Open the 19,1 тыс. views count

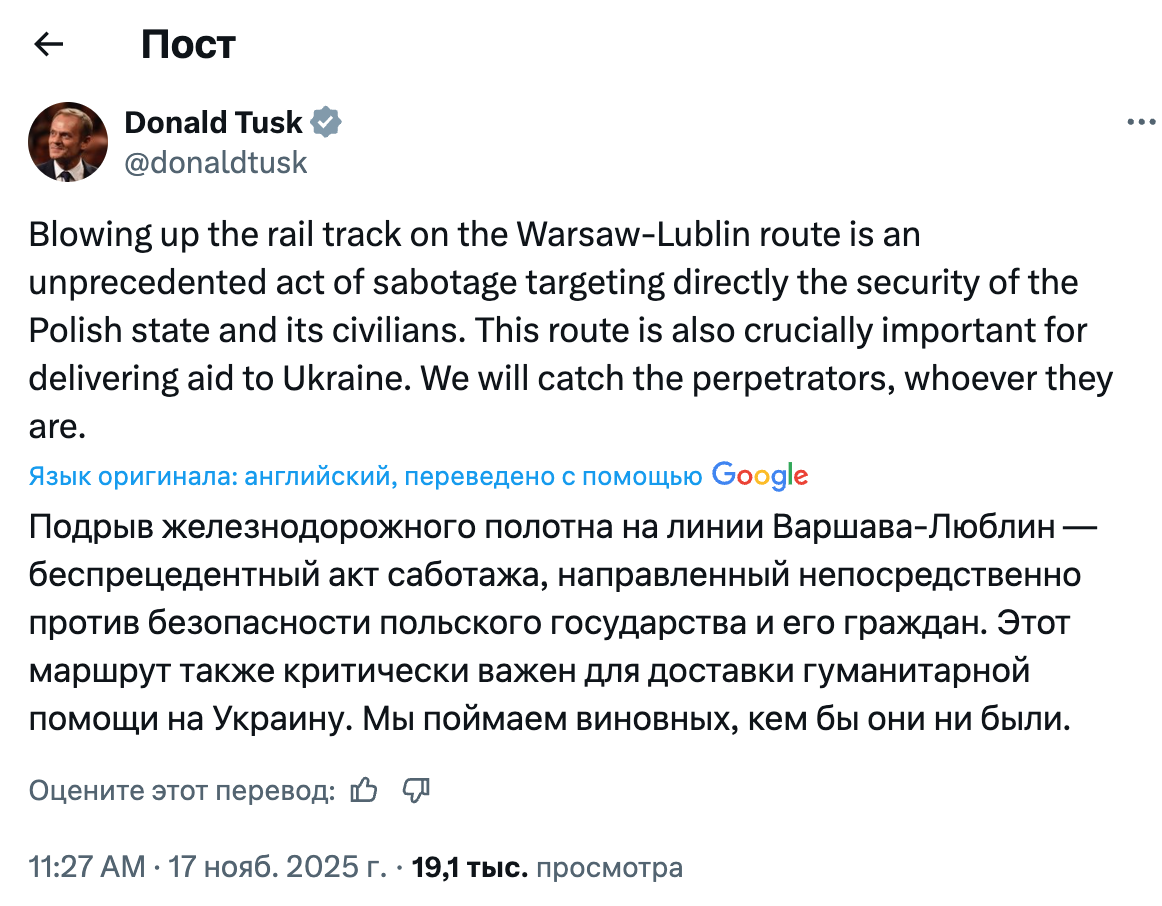coord(469,867)
